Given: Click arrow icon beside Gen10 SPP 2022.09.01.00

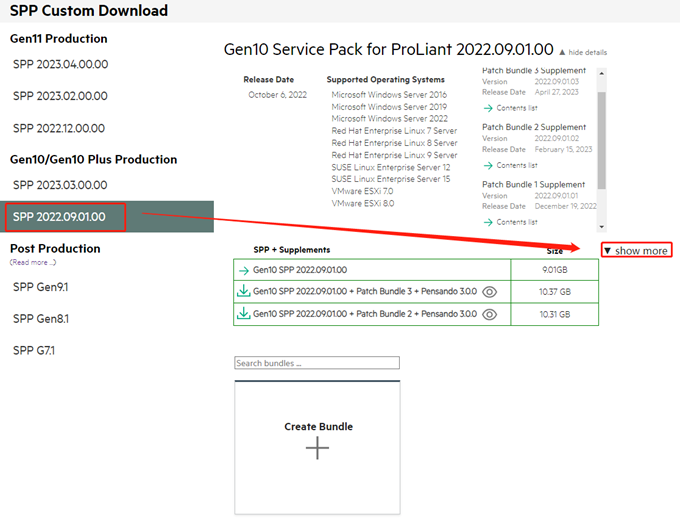Looking at the screenshot, I should 243,270.
